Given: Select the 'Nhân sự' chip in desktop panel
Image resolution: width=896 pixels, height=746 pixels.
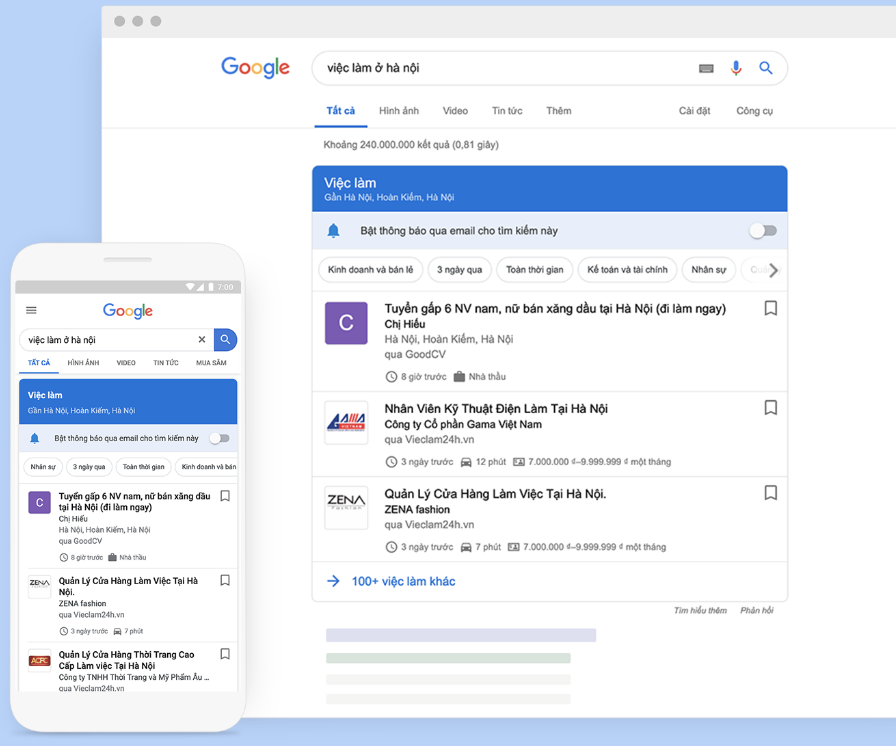Looking at the screenshot, I should point(709,270).
